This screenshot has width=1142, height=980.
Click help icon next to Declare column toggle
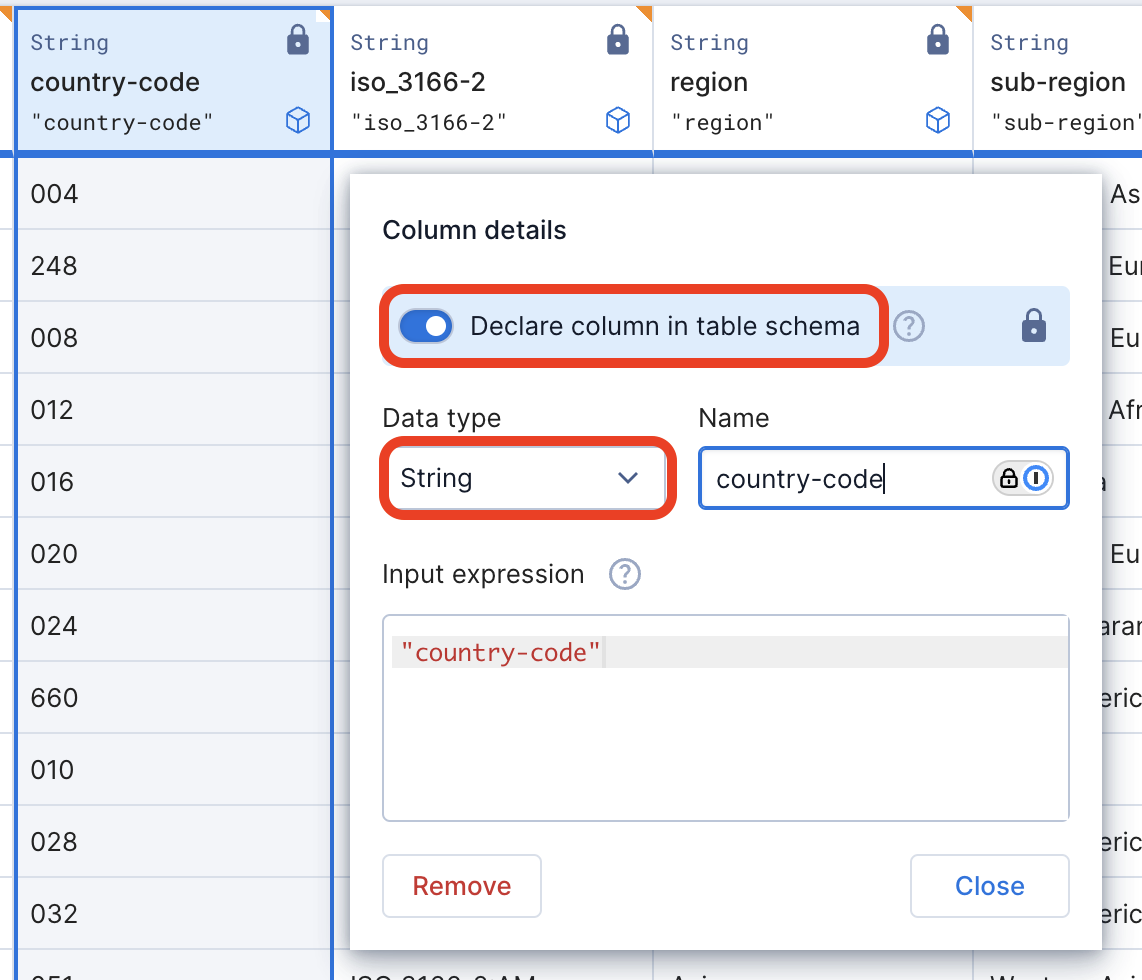pyautogui.click(x=909, y=326)
